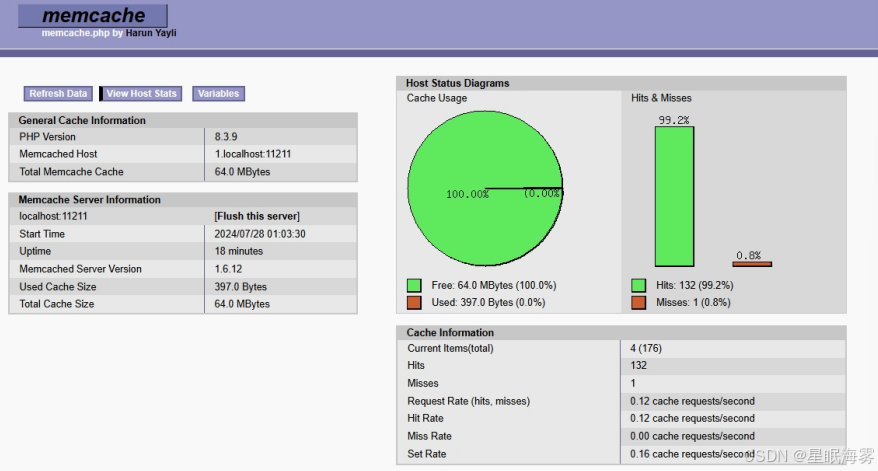The image size is (878, 471).
Task: Click the Hits: 132 (99.2%) legend text
Action: point(695,286)
